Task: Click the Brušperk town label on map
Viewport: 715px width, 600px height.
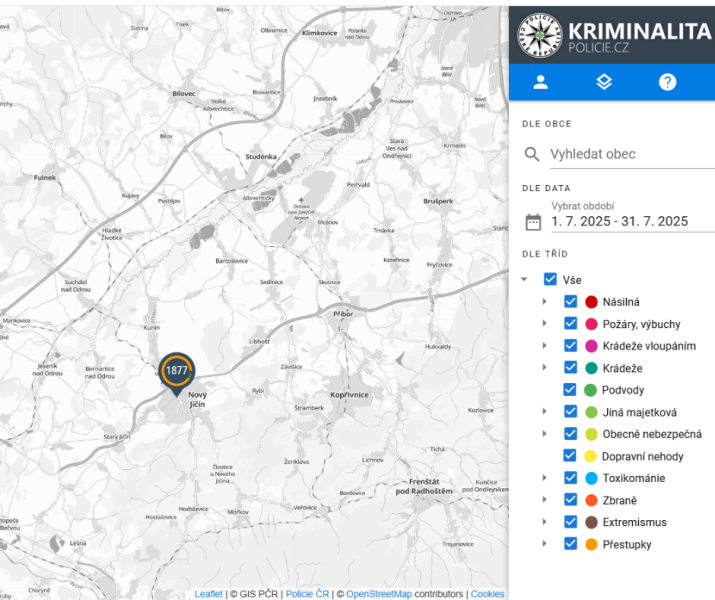Action: [x=438, y=201]
